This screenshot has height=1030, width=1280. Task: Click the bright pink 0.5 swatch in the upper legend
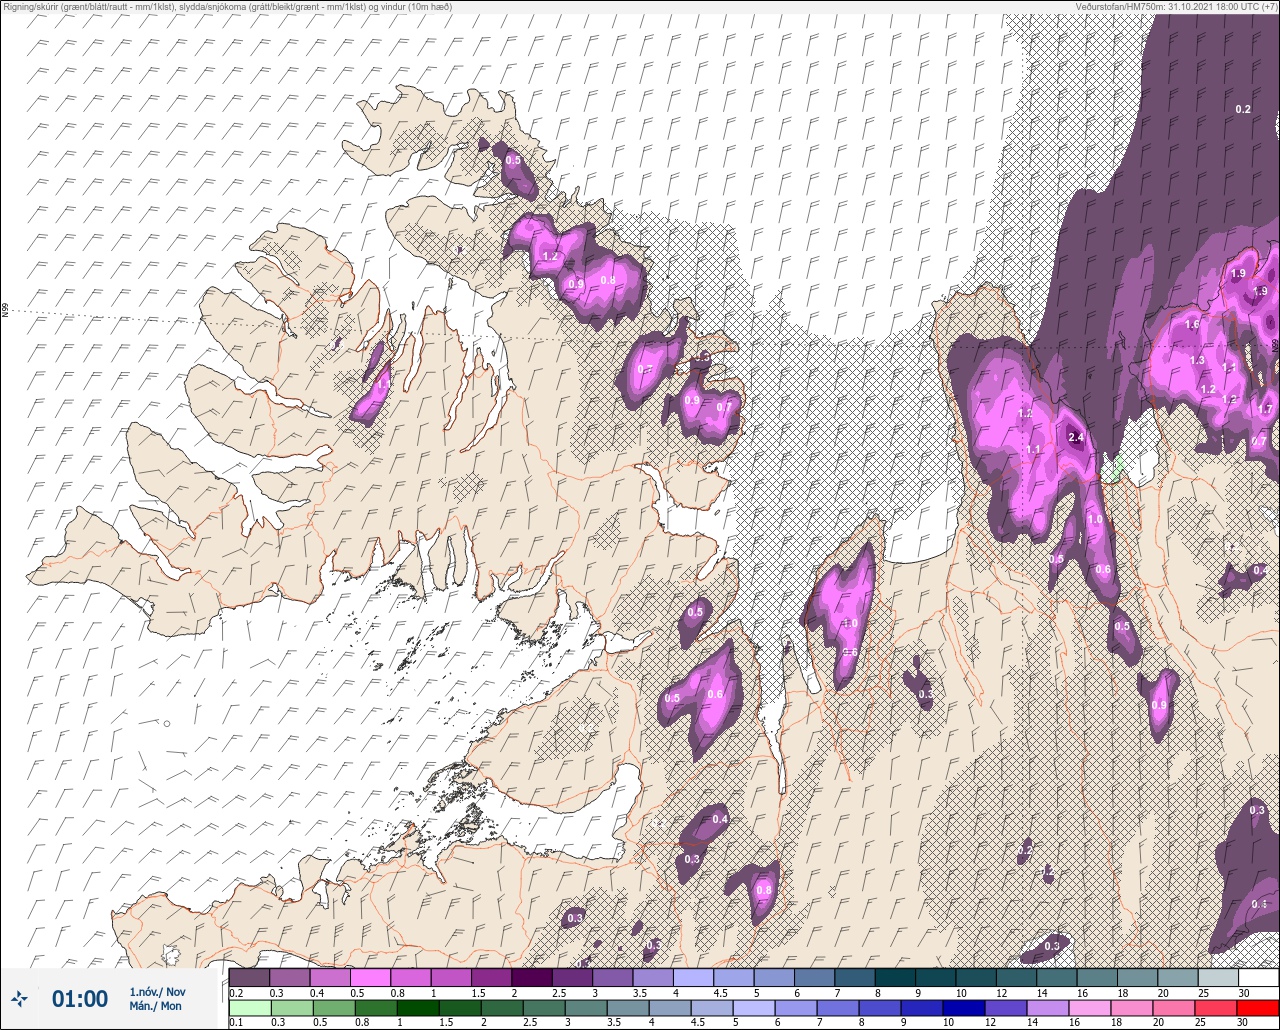click(370, 977)
